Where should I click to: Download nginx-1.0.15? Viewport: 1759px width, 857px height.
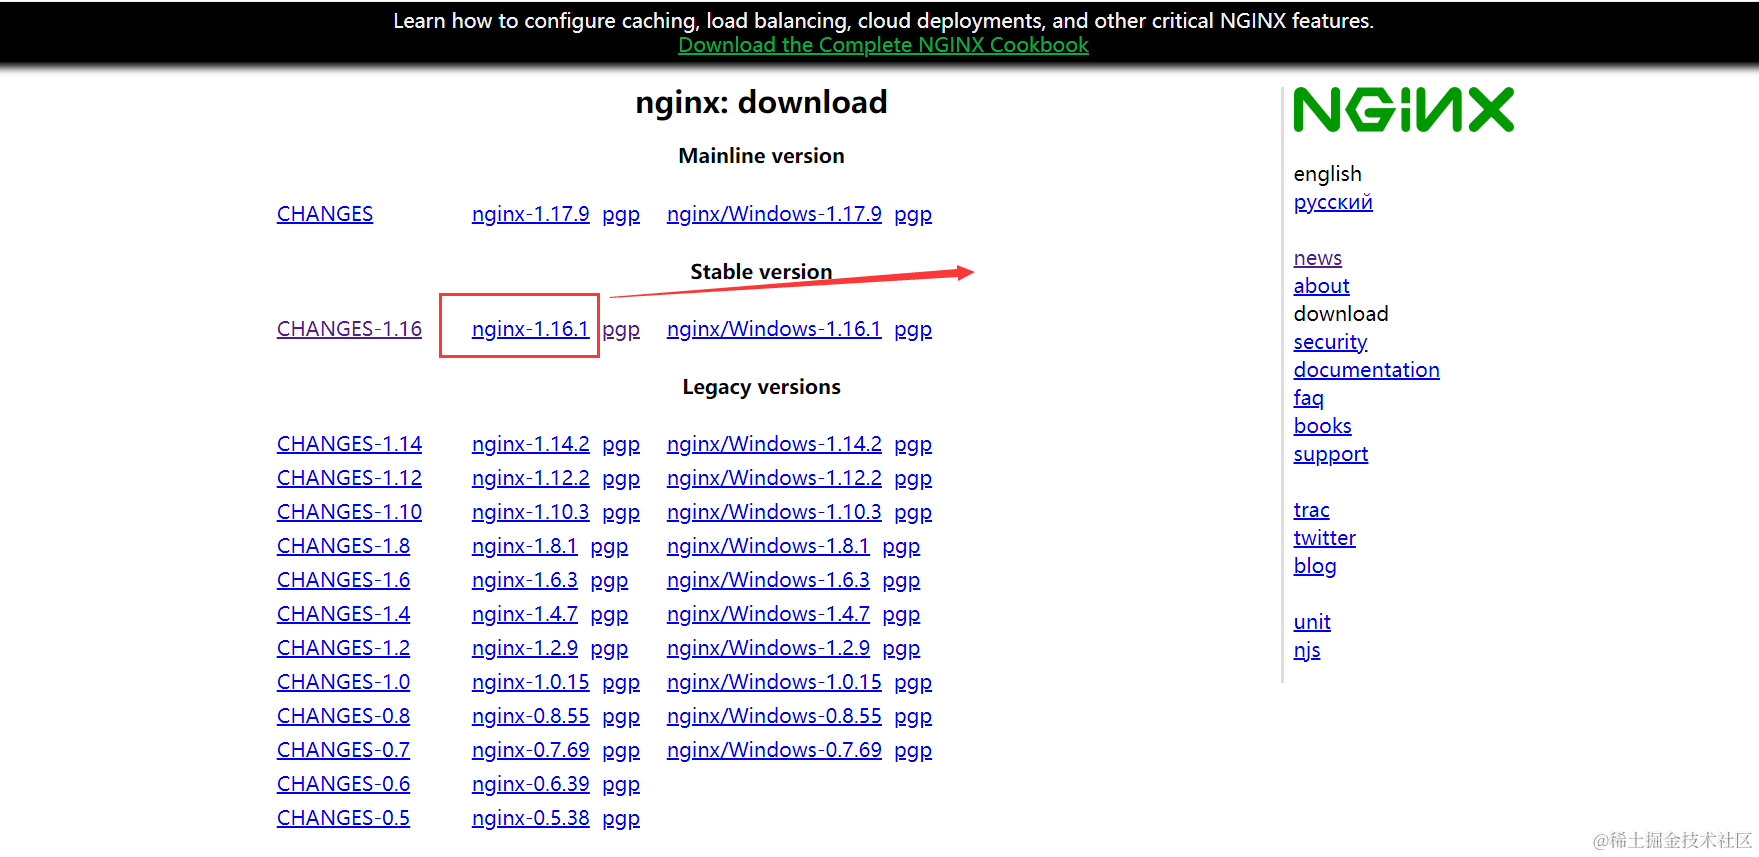(531, 682)
